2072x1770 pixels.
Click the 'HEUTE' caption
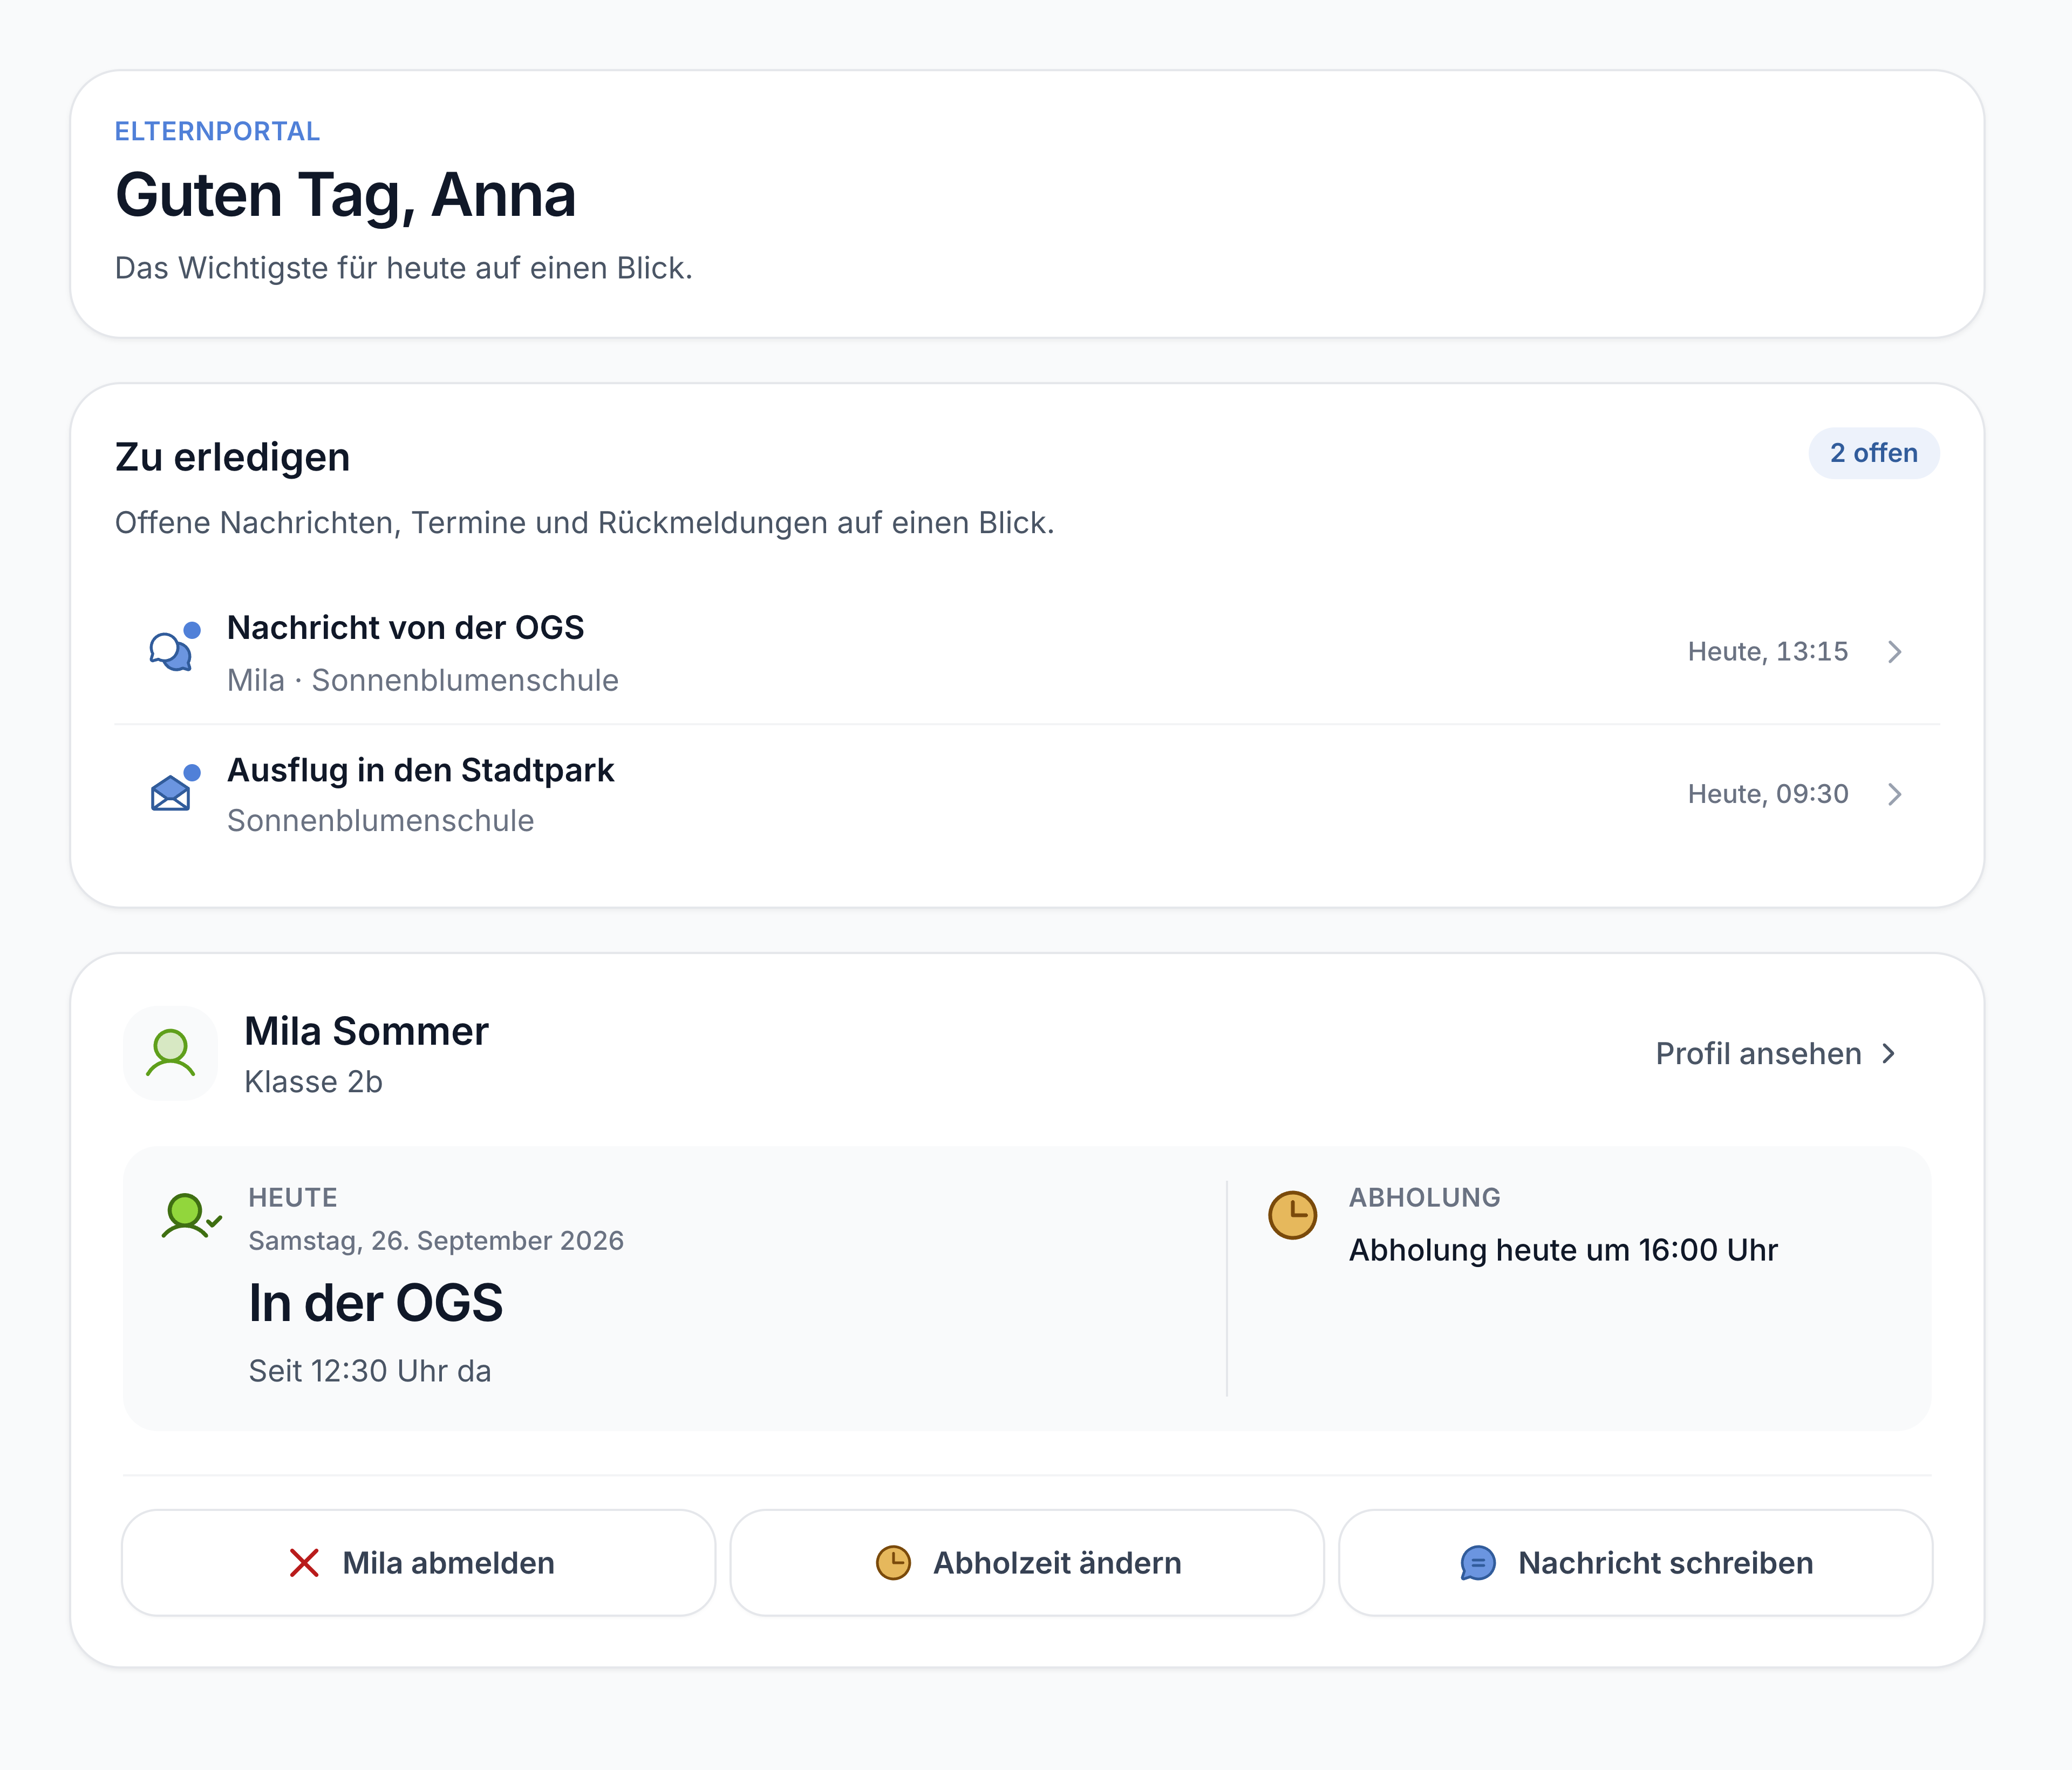pyautogui.click(x=293, y=1198)
